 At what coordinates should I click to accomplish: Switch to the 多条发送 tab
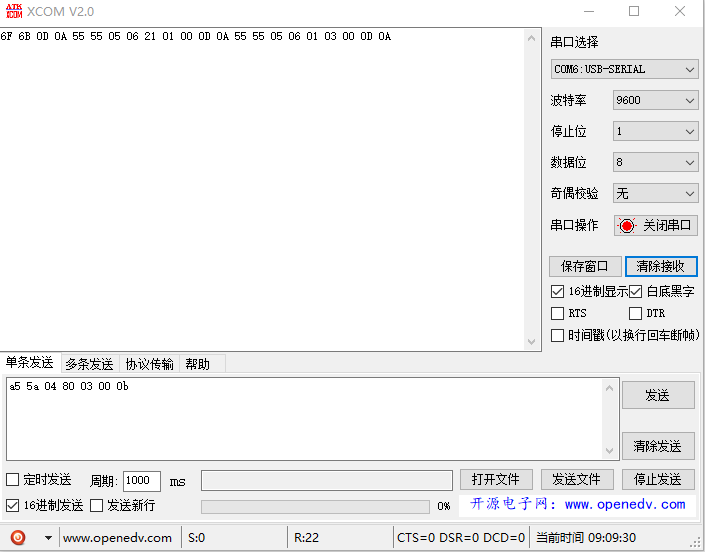pos(89,364)
